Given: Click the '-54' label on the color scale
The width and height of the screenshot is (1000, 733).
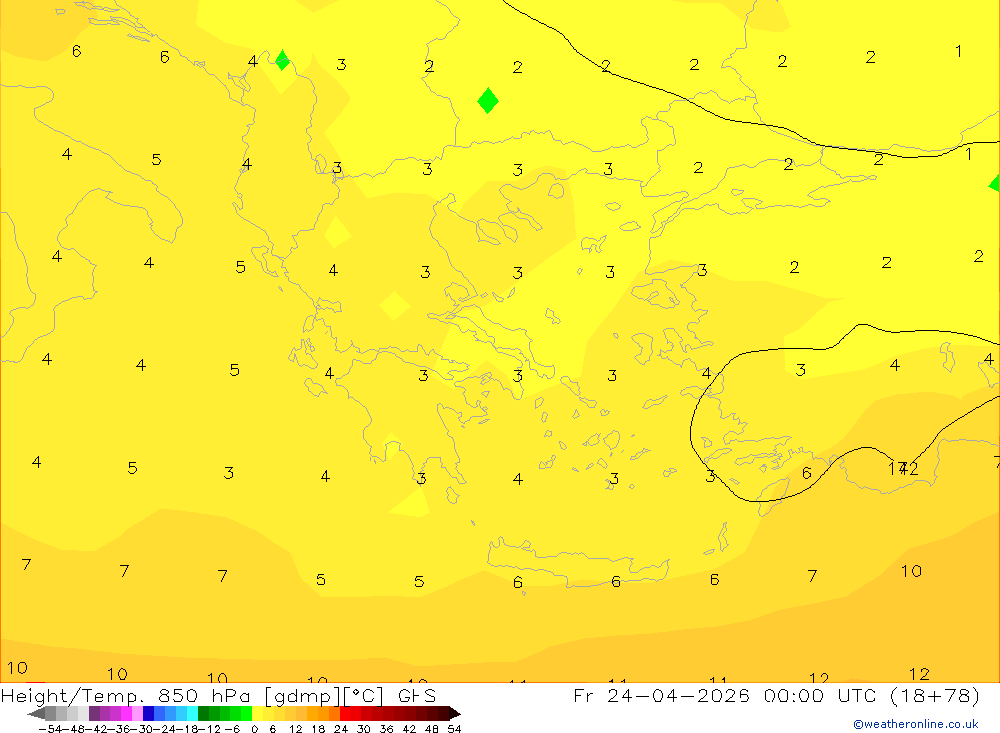Looking at the screenshot, I should tap(50, 729).
